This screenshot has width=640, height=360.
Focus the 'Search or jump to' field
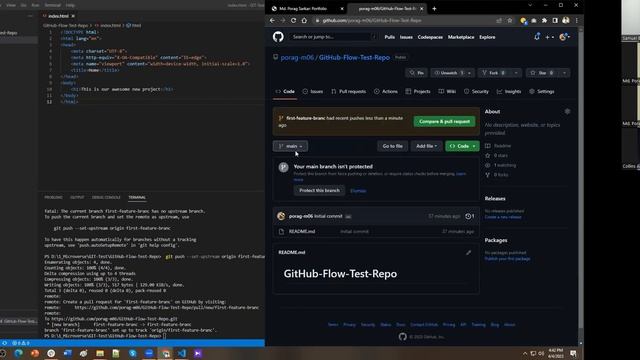[x=333, y=37]
